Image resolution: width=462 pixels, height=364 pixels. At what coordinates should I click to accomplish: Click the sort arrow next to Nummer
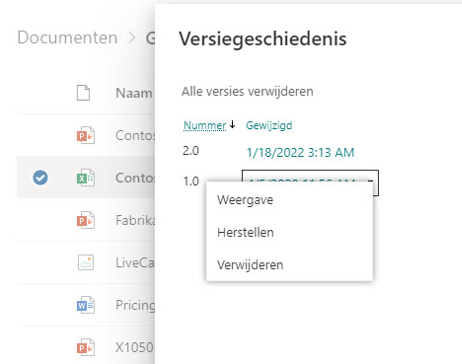(x=232, y=125)
